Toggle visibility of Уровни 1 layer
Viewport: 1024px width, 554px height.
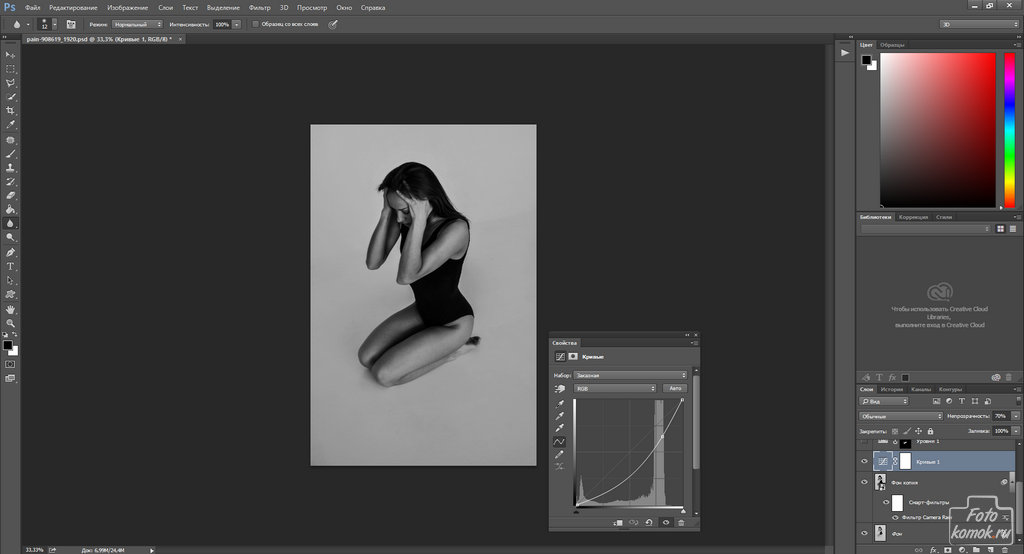[865, 442]
